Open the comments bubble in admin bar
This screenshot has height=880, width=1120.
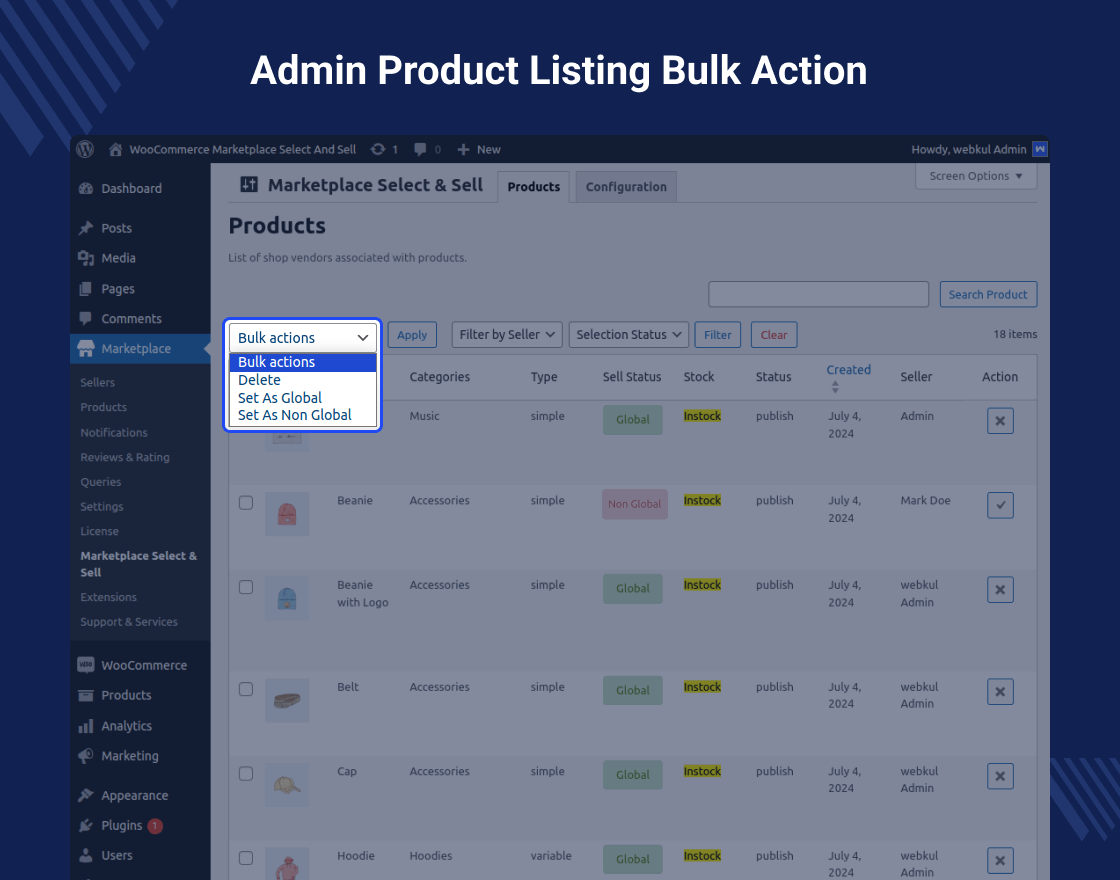point(420,149)
